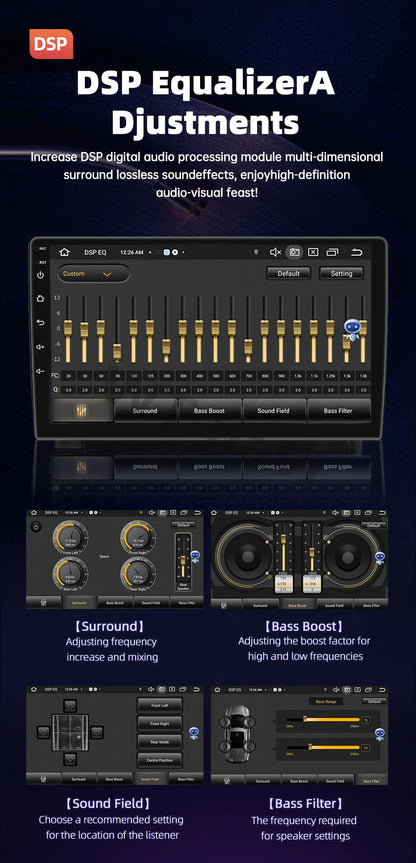Open the Custom preset dropdown

(94, 274)
